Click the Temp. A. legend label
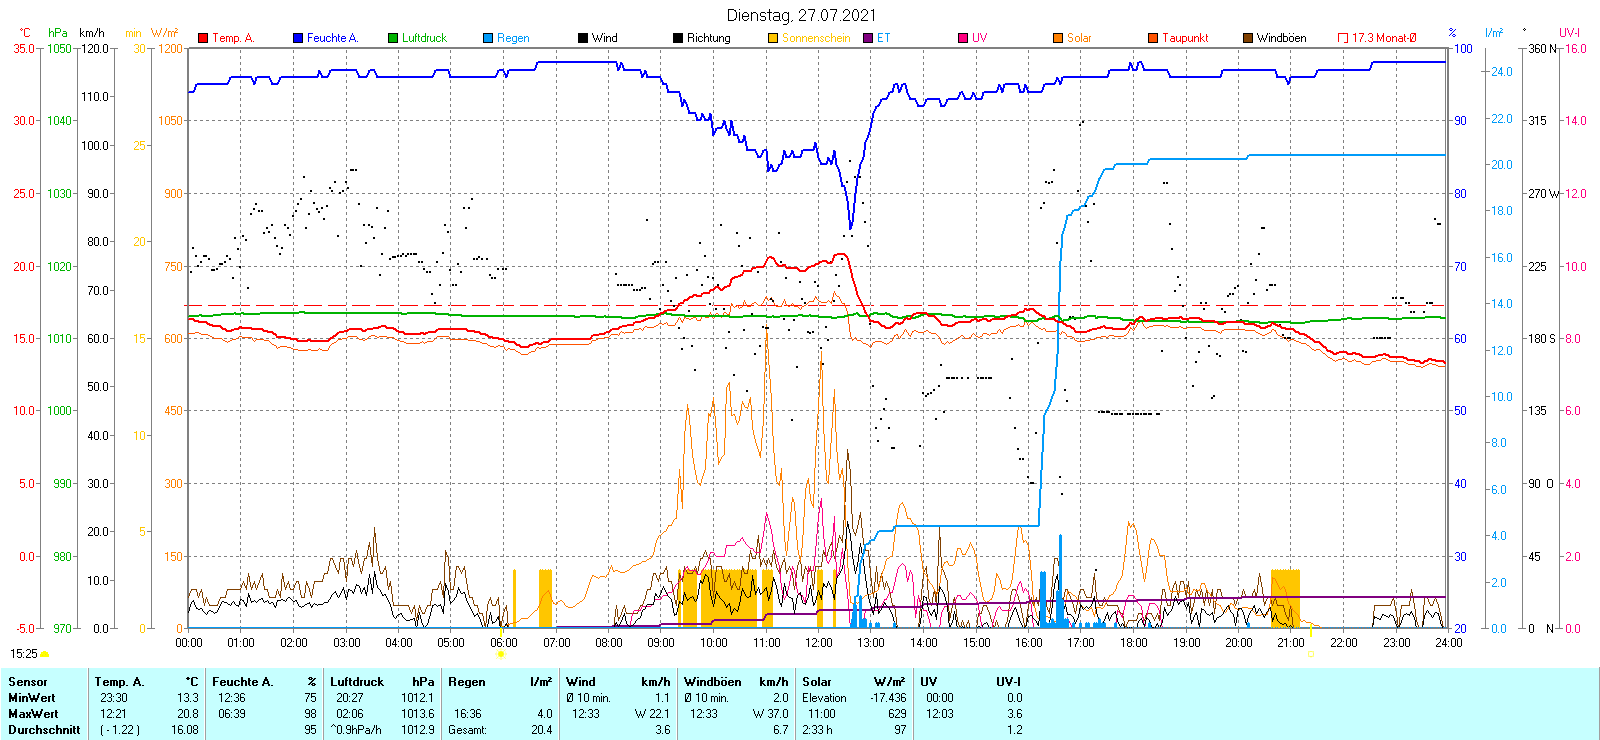This screenshot has width=1600, height=740. (x=233, y=38)
